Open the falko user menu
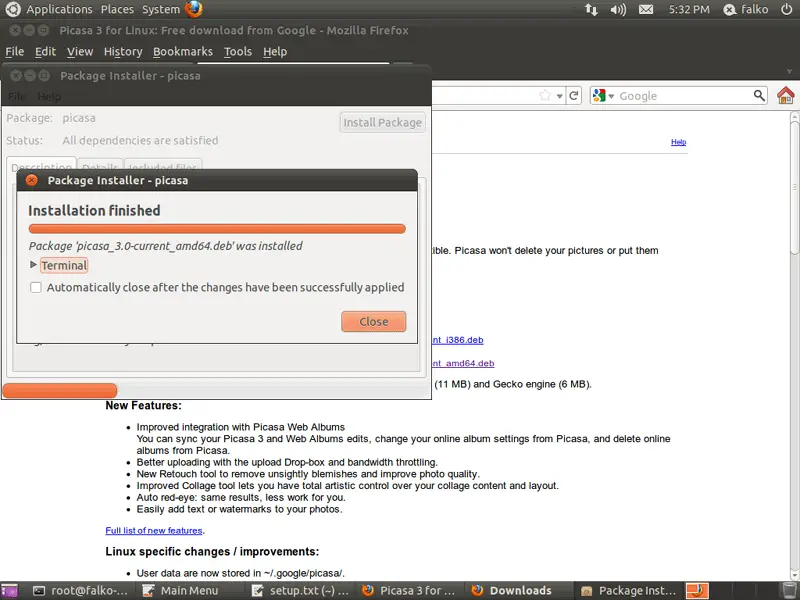The image size is (800, 600). (x=745, y=9)
